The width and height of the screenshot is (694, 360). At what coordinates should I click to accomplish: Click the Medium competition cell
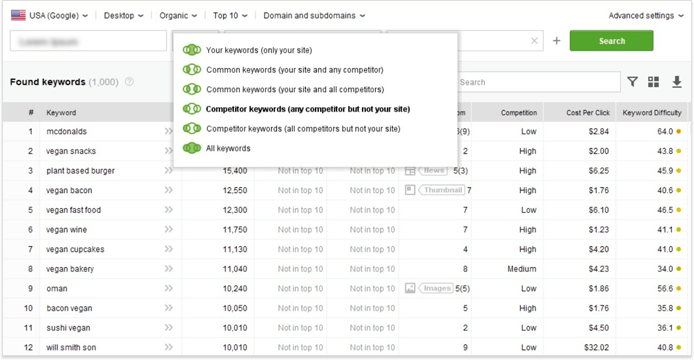[522, 269]
